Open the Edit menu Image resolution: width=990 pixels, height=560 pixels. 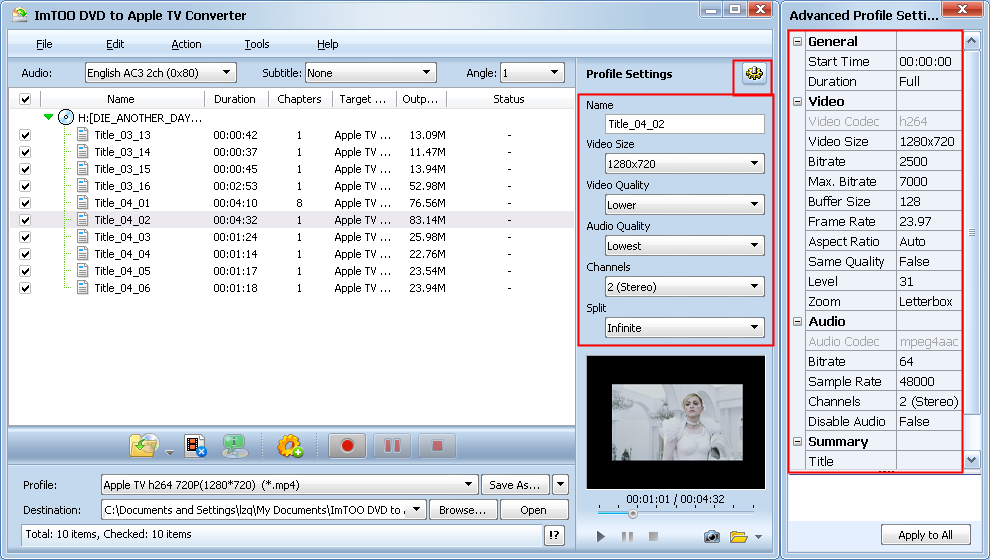[x=115, y=44]
